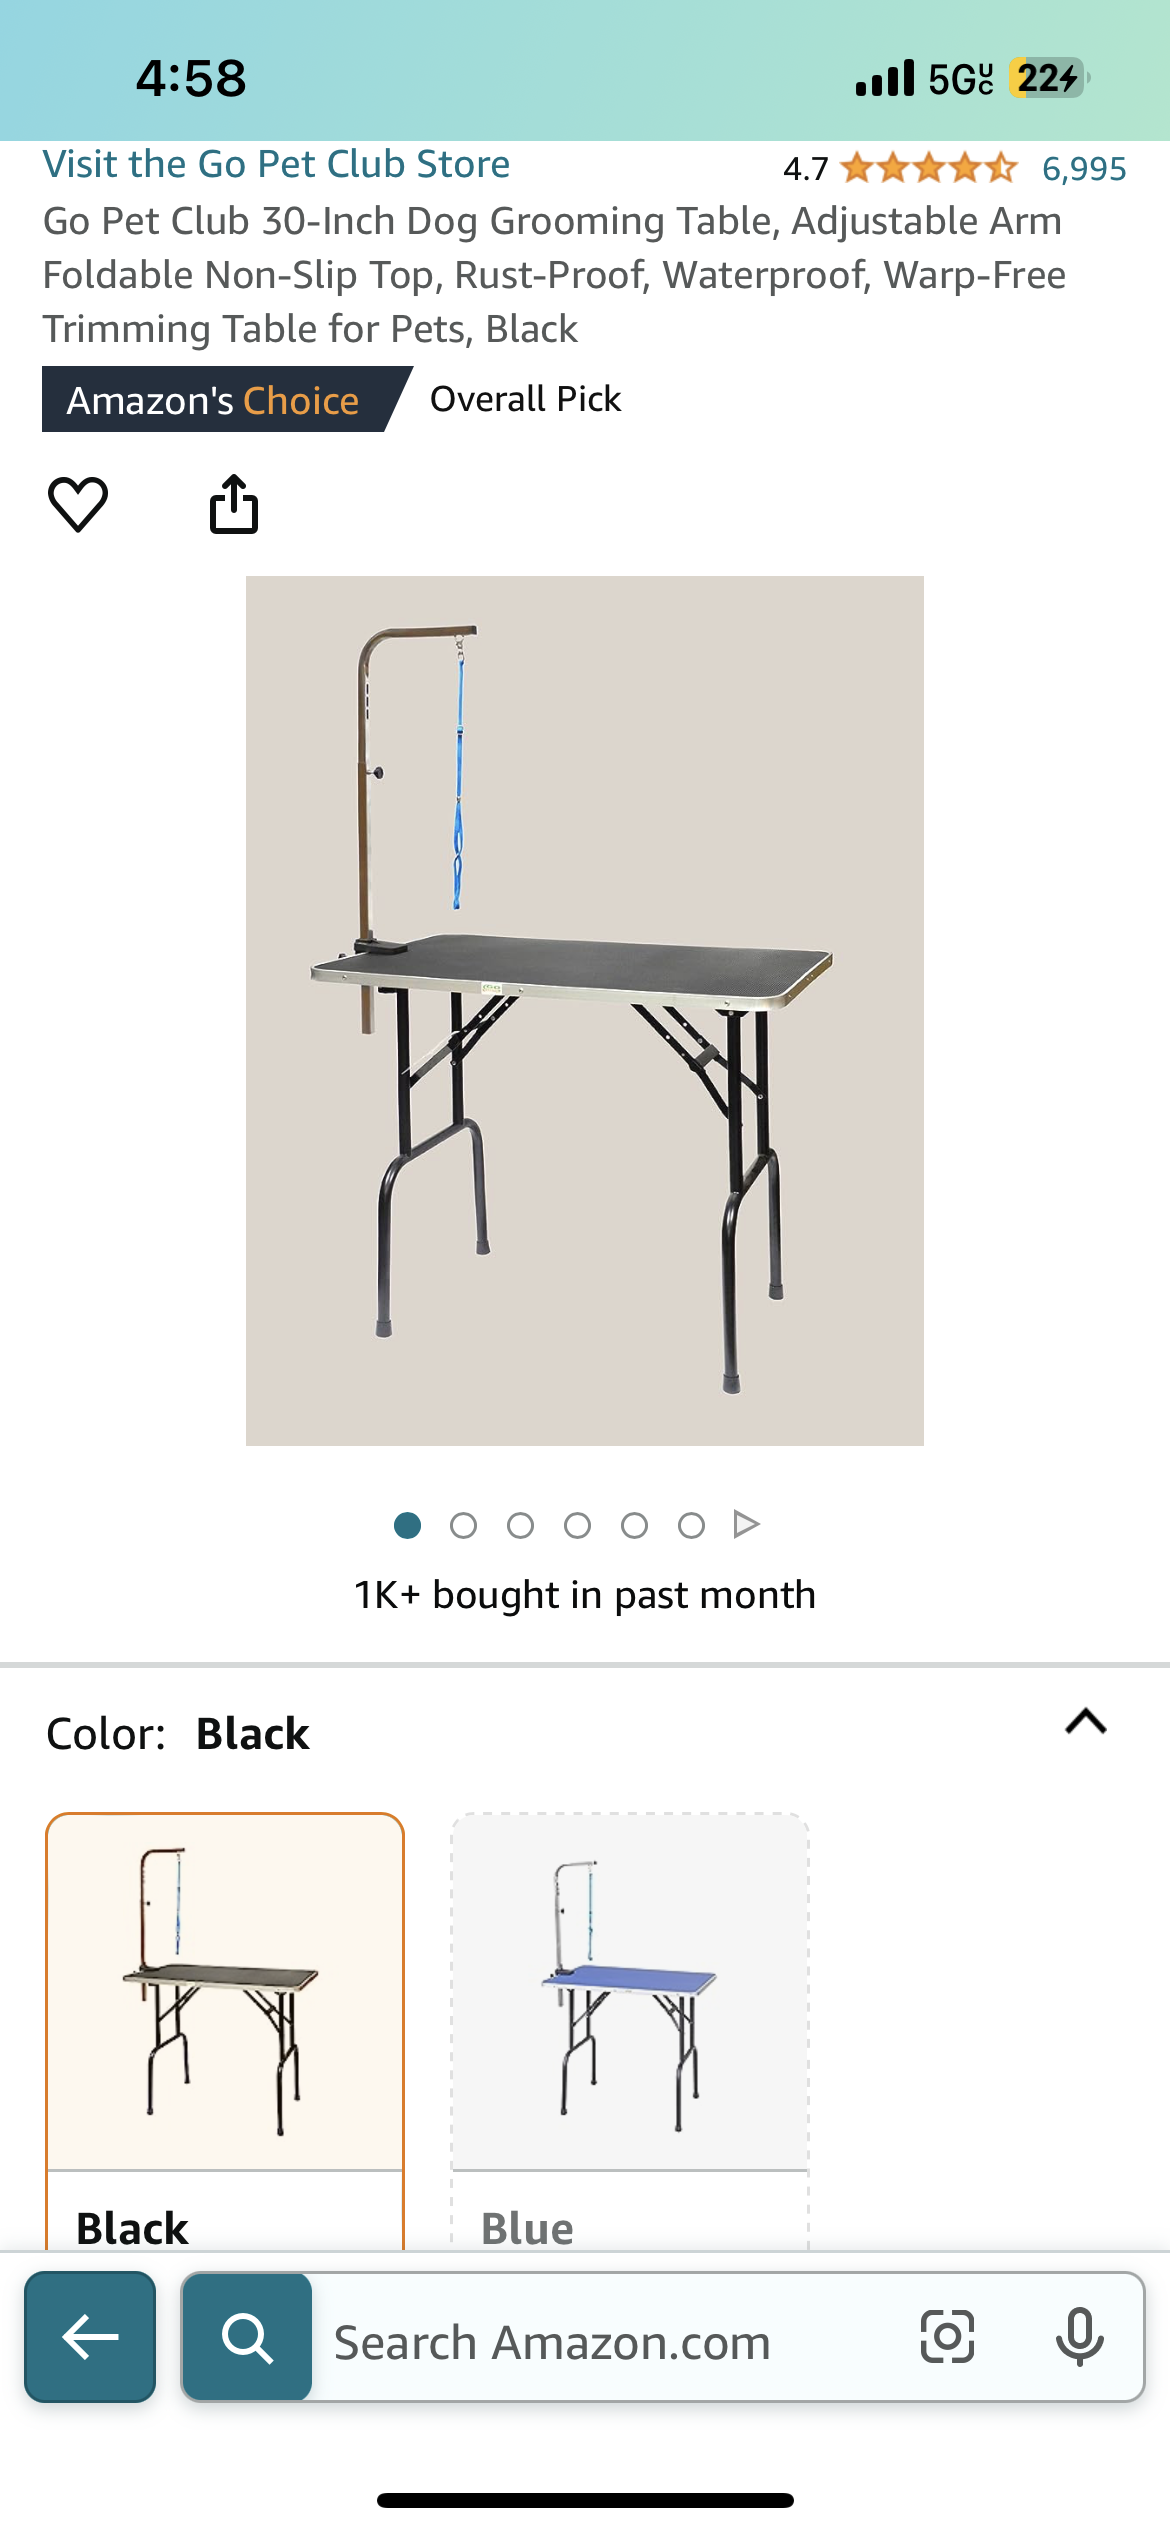
Task: Tap the share icon
Action: click(x=234, y=503)
